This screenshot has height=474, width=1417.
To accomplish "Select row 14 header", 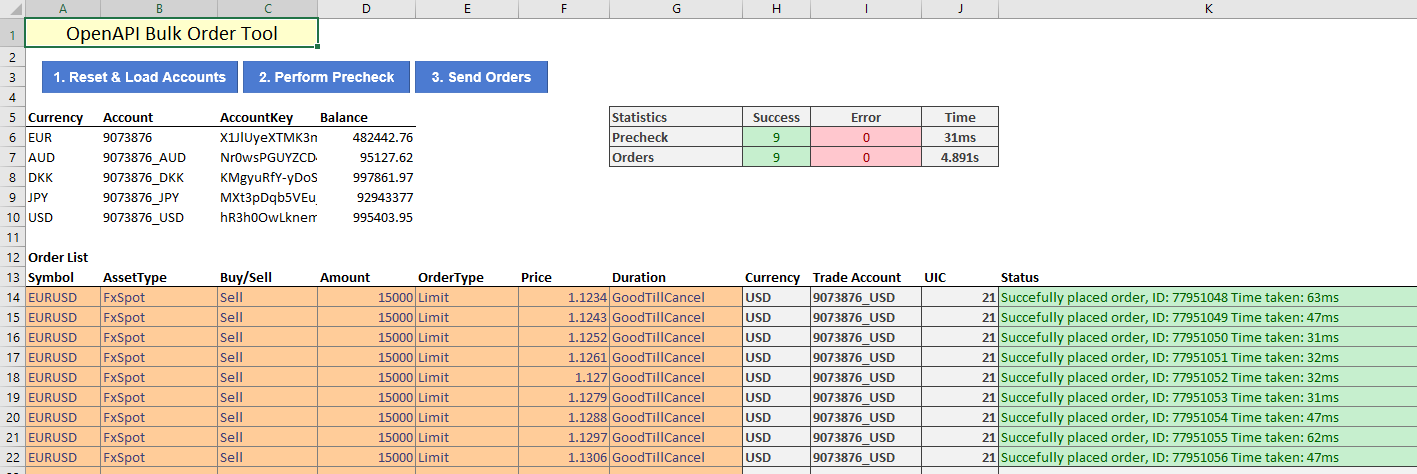I will pyautogui.click(x=12, y=297).
